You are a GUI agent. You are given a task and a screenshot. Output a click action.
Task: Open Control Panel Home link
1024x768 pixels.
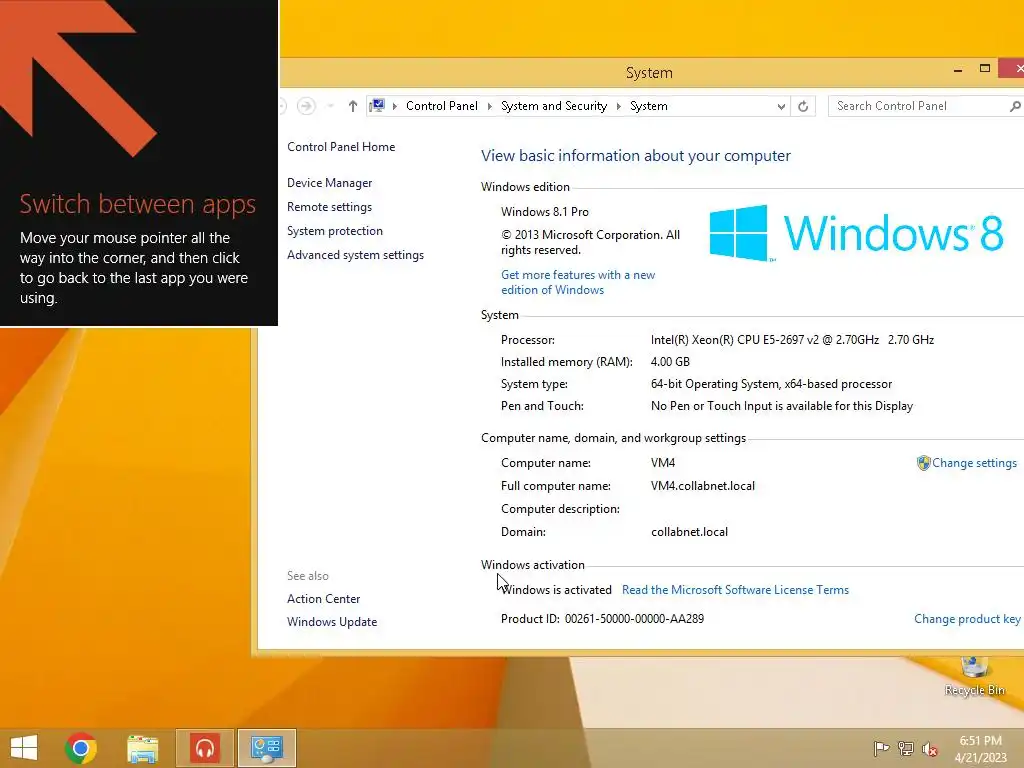[x=341, y=147]
